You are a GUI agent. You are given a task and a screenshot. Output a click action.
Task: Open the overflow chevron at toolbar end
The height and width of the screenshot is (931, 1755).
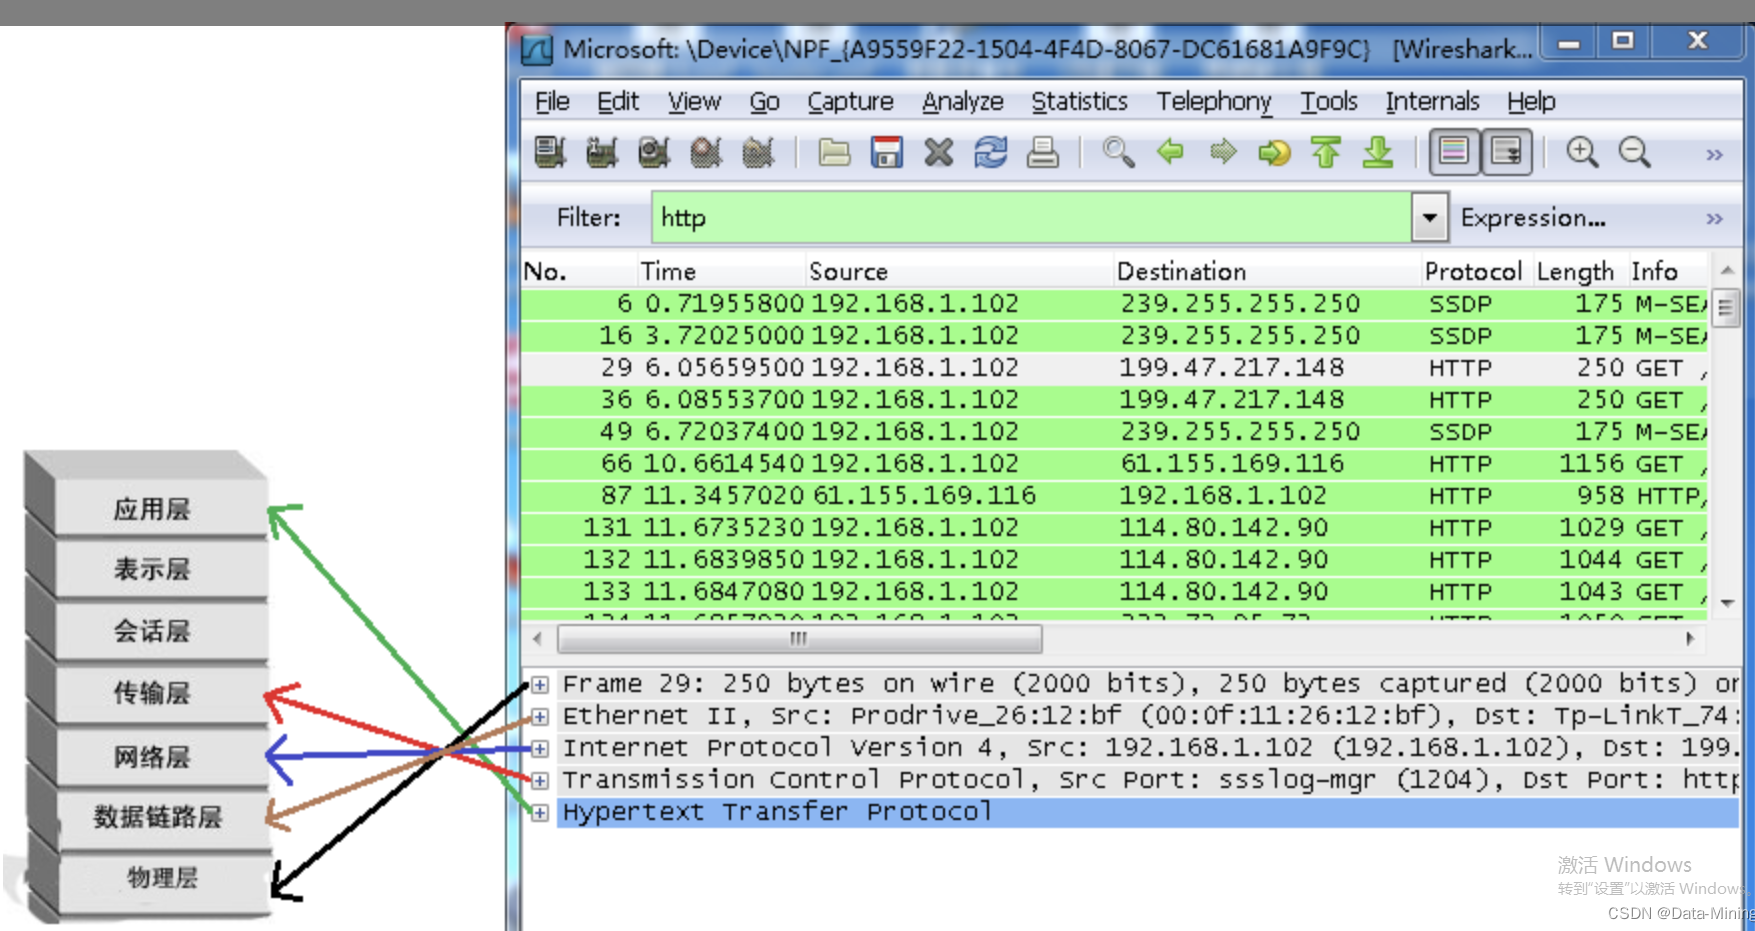click(x=1714, y=152)
